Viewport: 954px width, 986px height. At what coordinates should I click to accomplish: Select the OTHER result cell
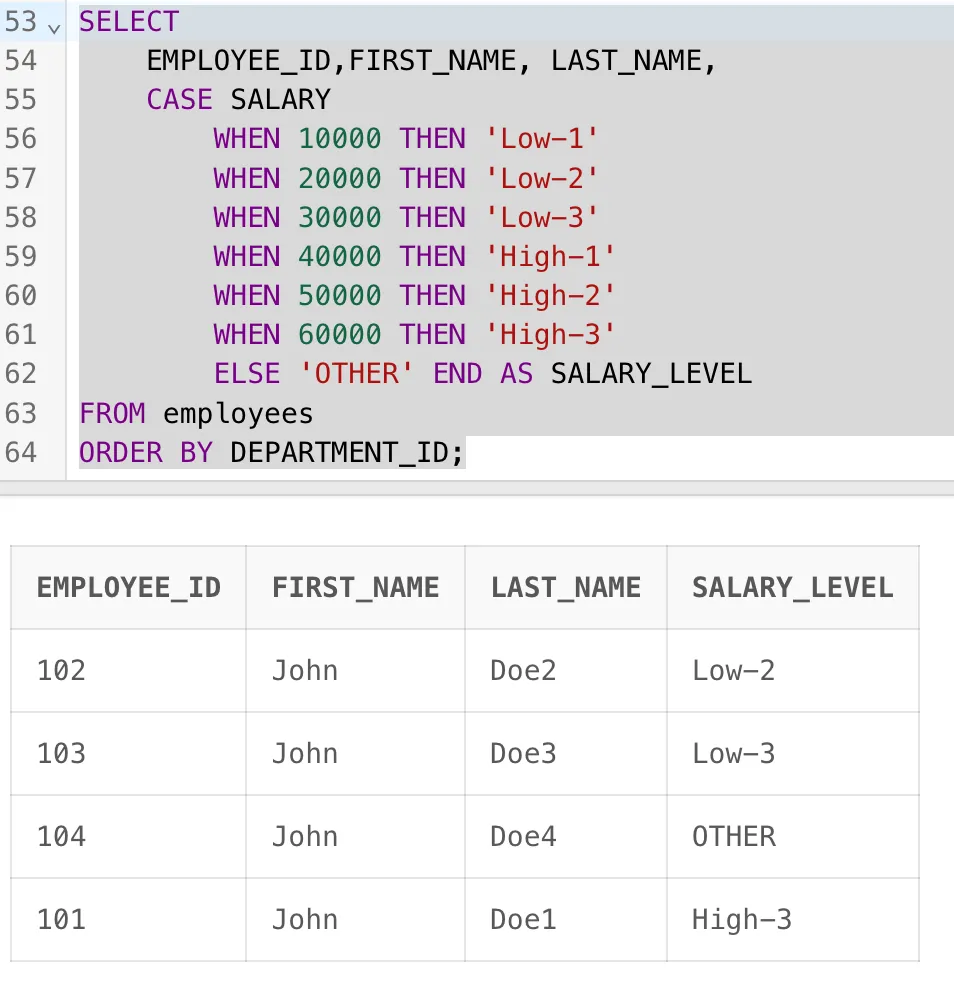793,837
